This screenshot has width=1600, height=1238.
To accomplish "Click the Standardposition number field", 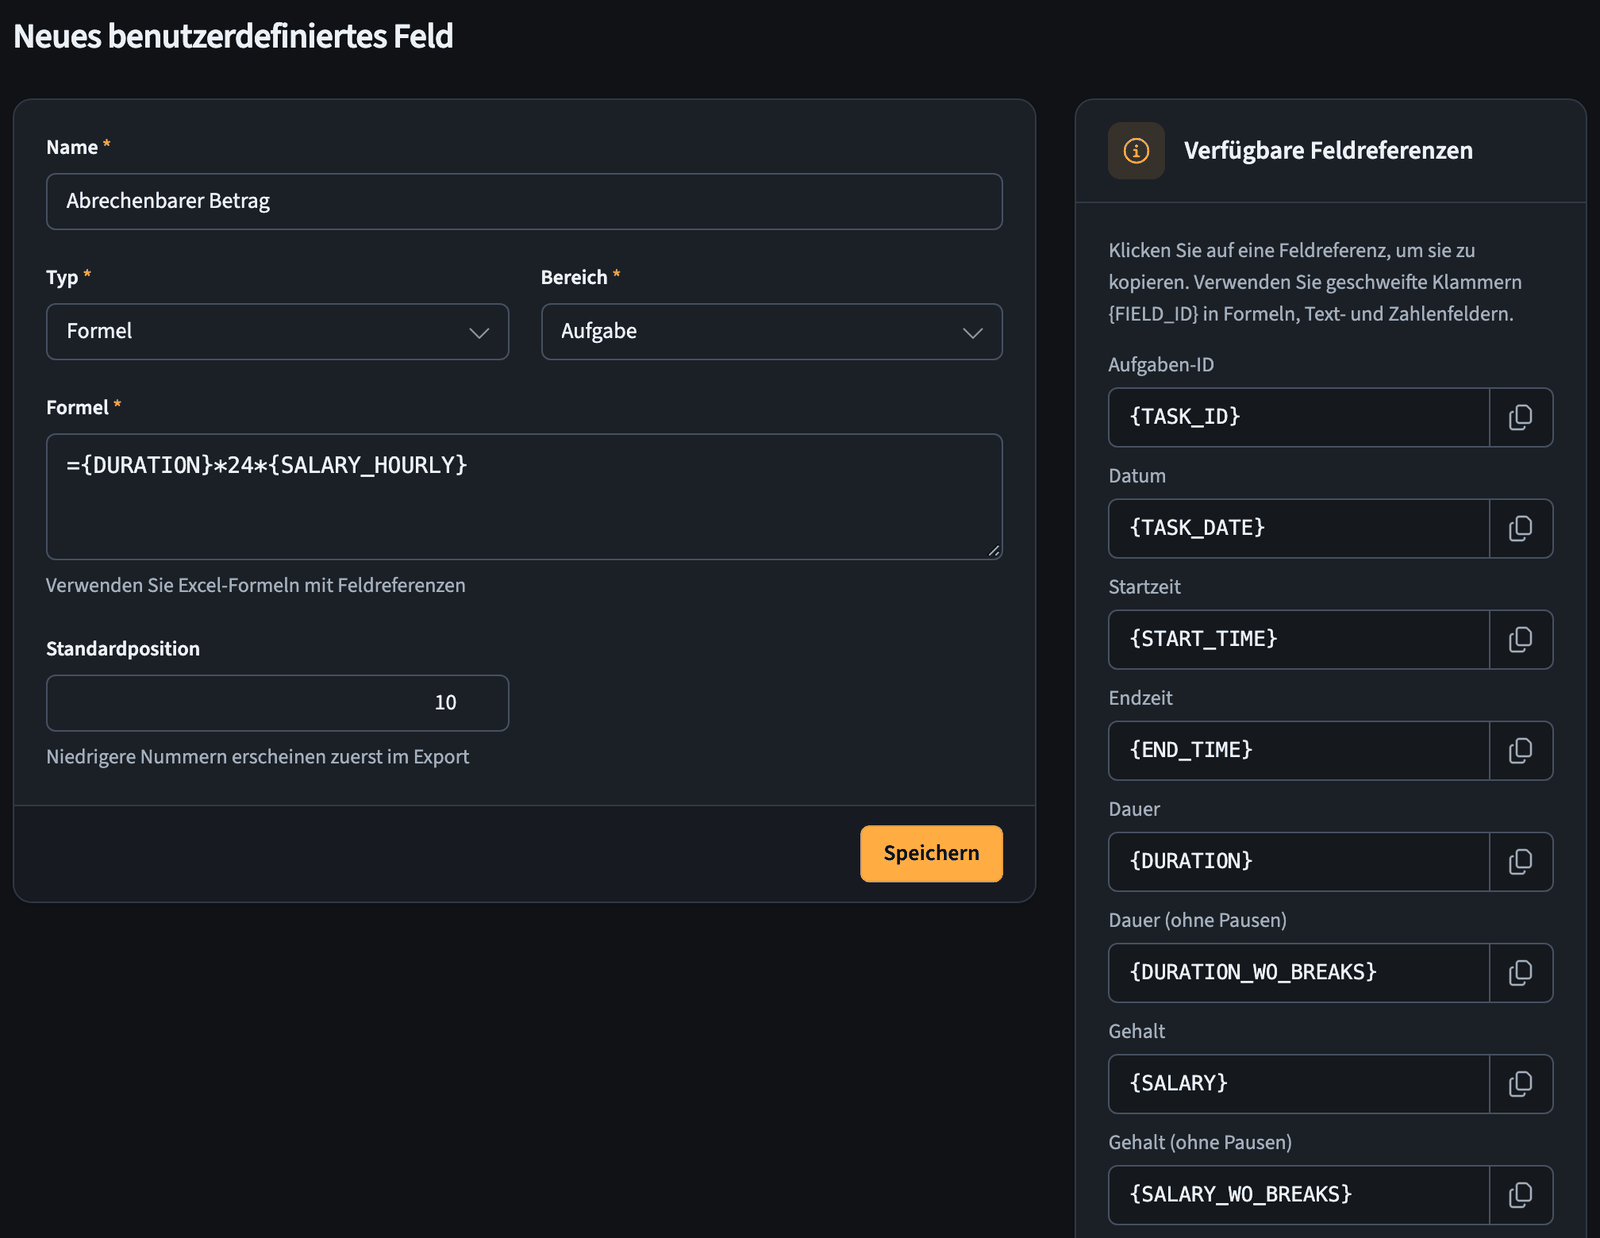I will coord(277,703).
